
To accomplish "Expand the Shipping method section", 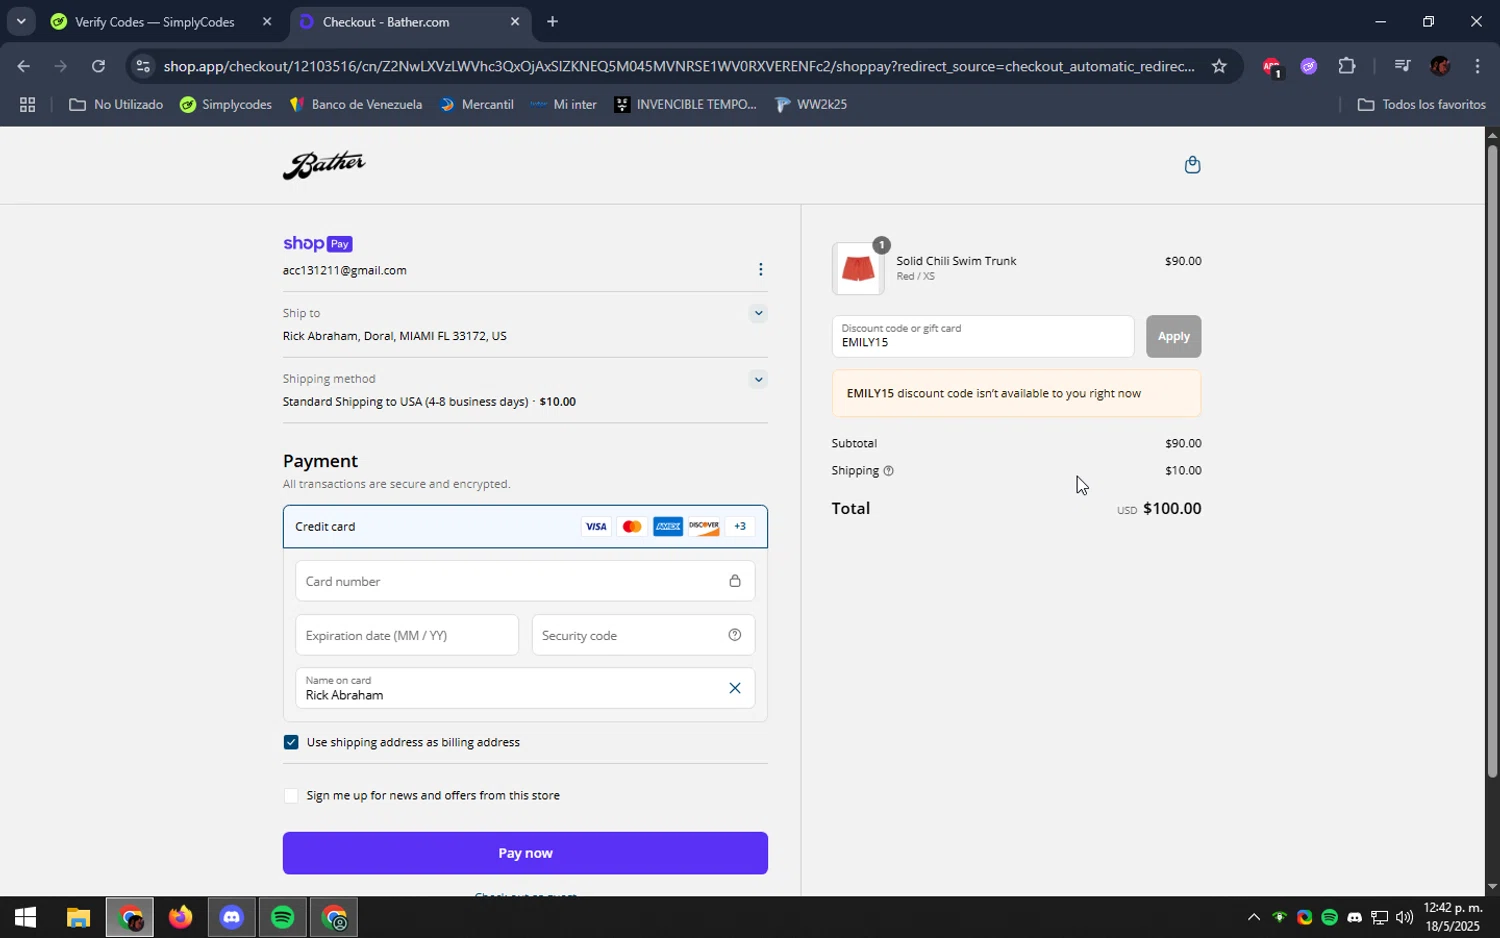I will tap(758, 379).
